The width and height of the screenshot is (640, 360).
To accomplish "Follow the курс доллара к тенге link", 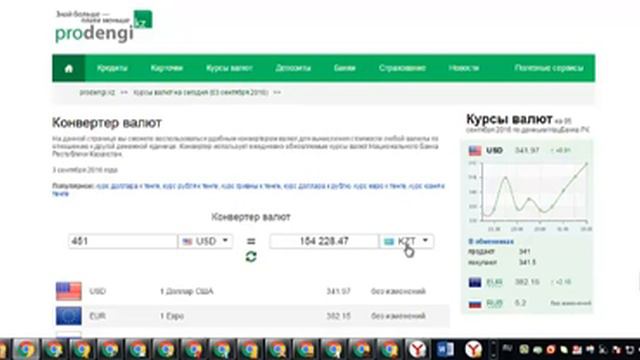I will click(x=128, y=186).
